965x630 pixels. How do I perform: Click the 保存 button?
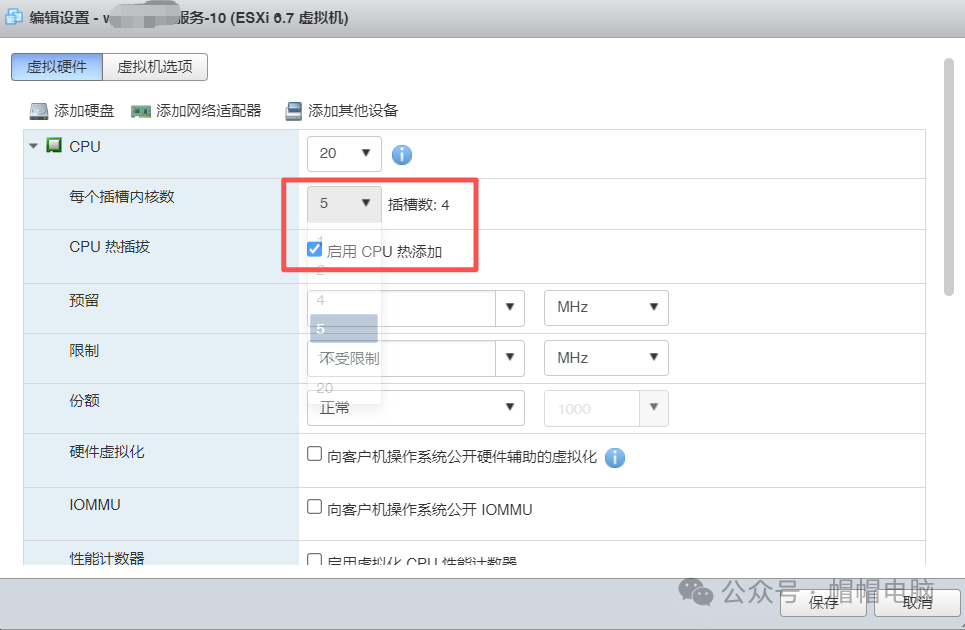point(823,603)
